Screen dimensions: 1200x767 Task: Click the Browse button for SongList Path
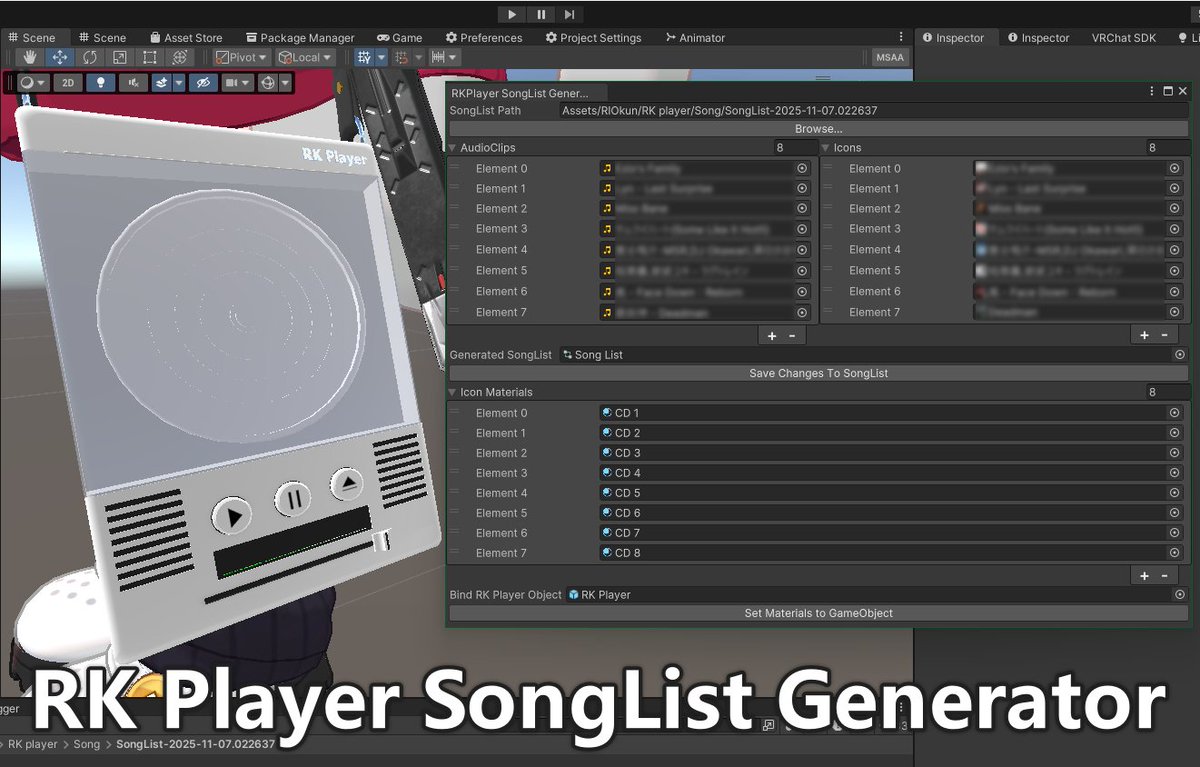tap(819, 128)
